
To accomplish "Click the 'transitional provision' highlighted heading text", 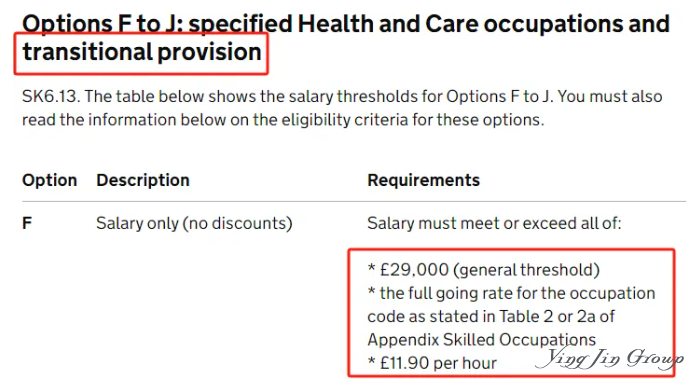I will (142, 52).
